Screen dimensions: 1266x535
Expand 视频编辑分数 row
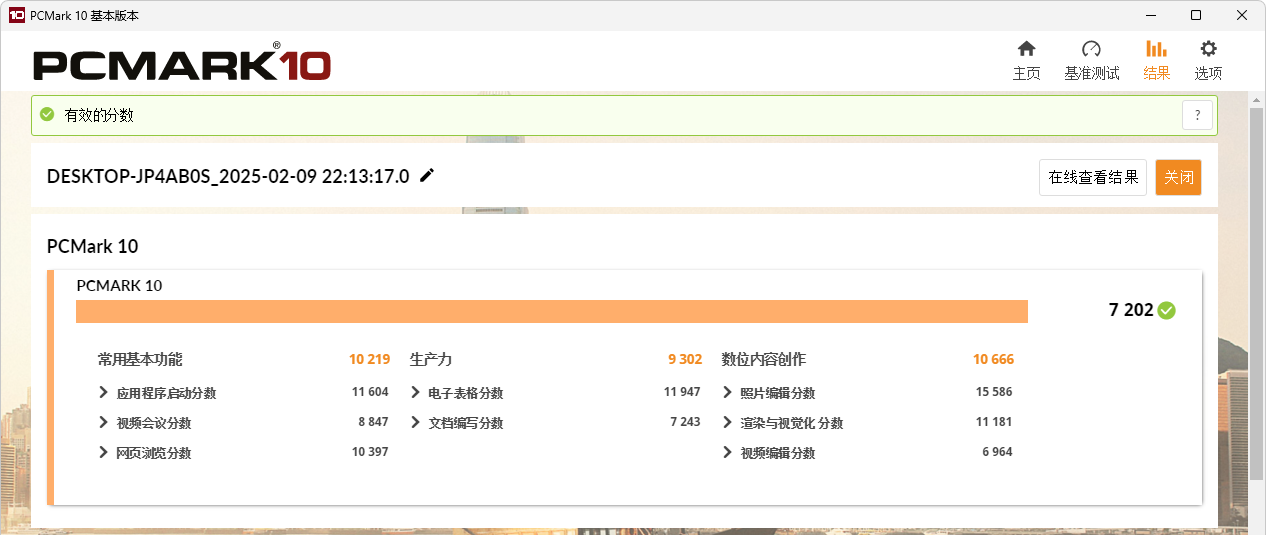tap(728, 452)
